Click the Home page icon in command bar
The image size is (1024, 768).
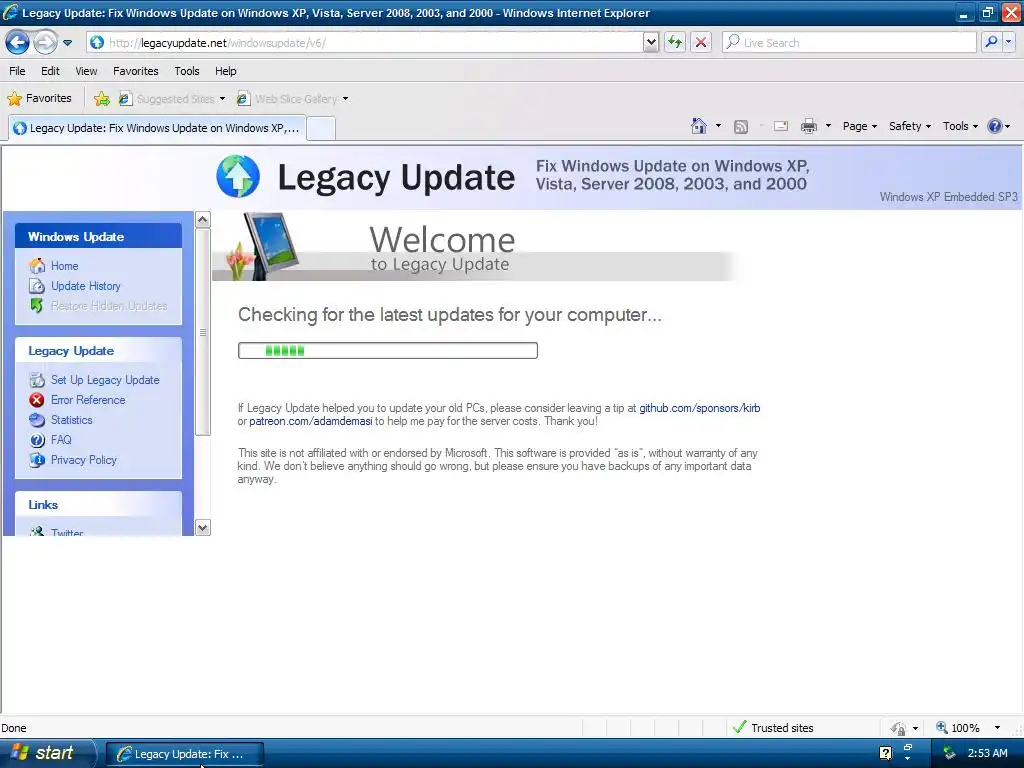pos(699,126)
